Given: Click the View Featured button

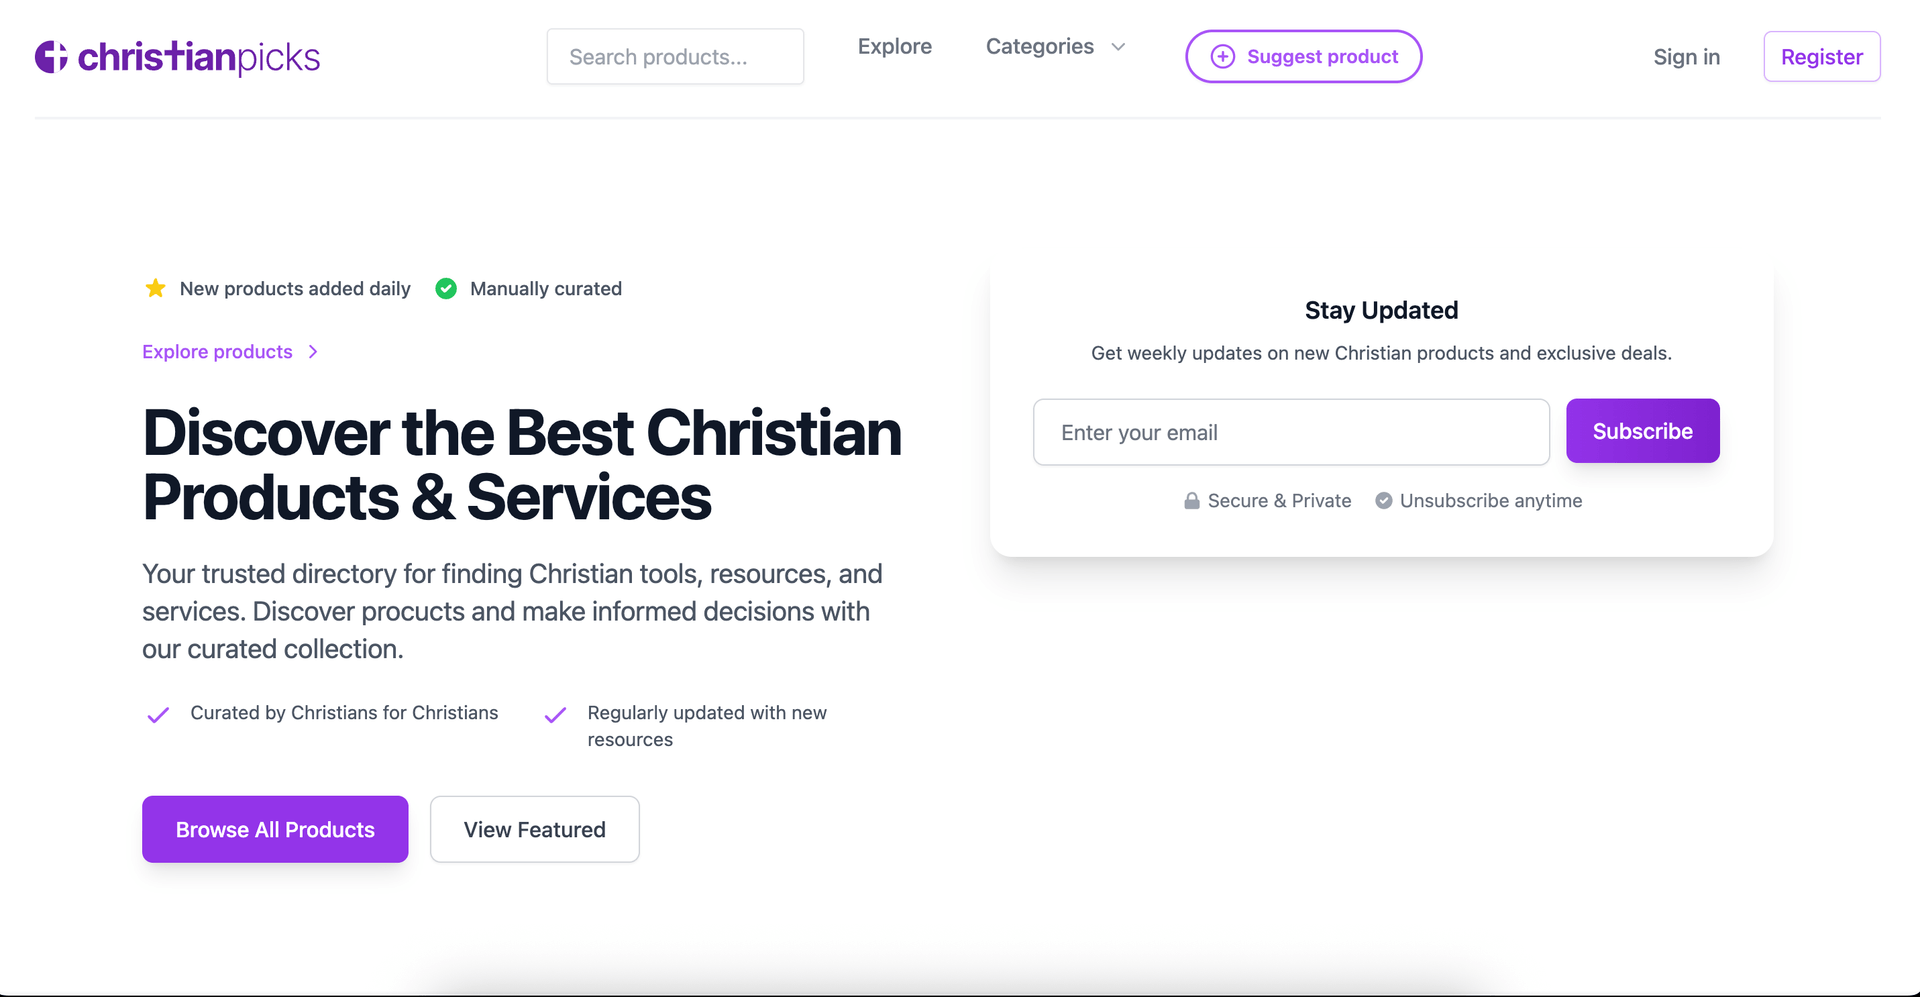Looking at the screenshot, I should (x=534, y=829).
